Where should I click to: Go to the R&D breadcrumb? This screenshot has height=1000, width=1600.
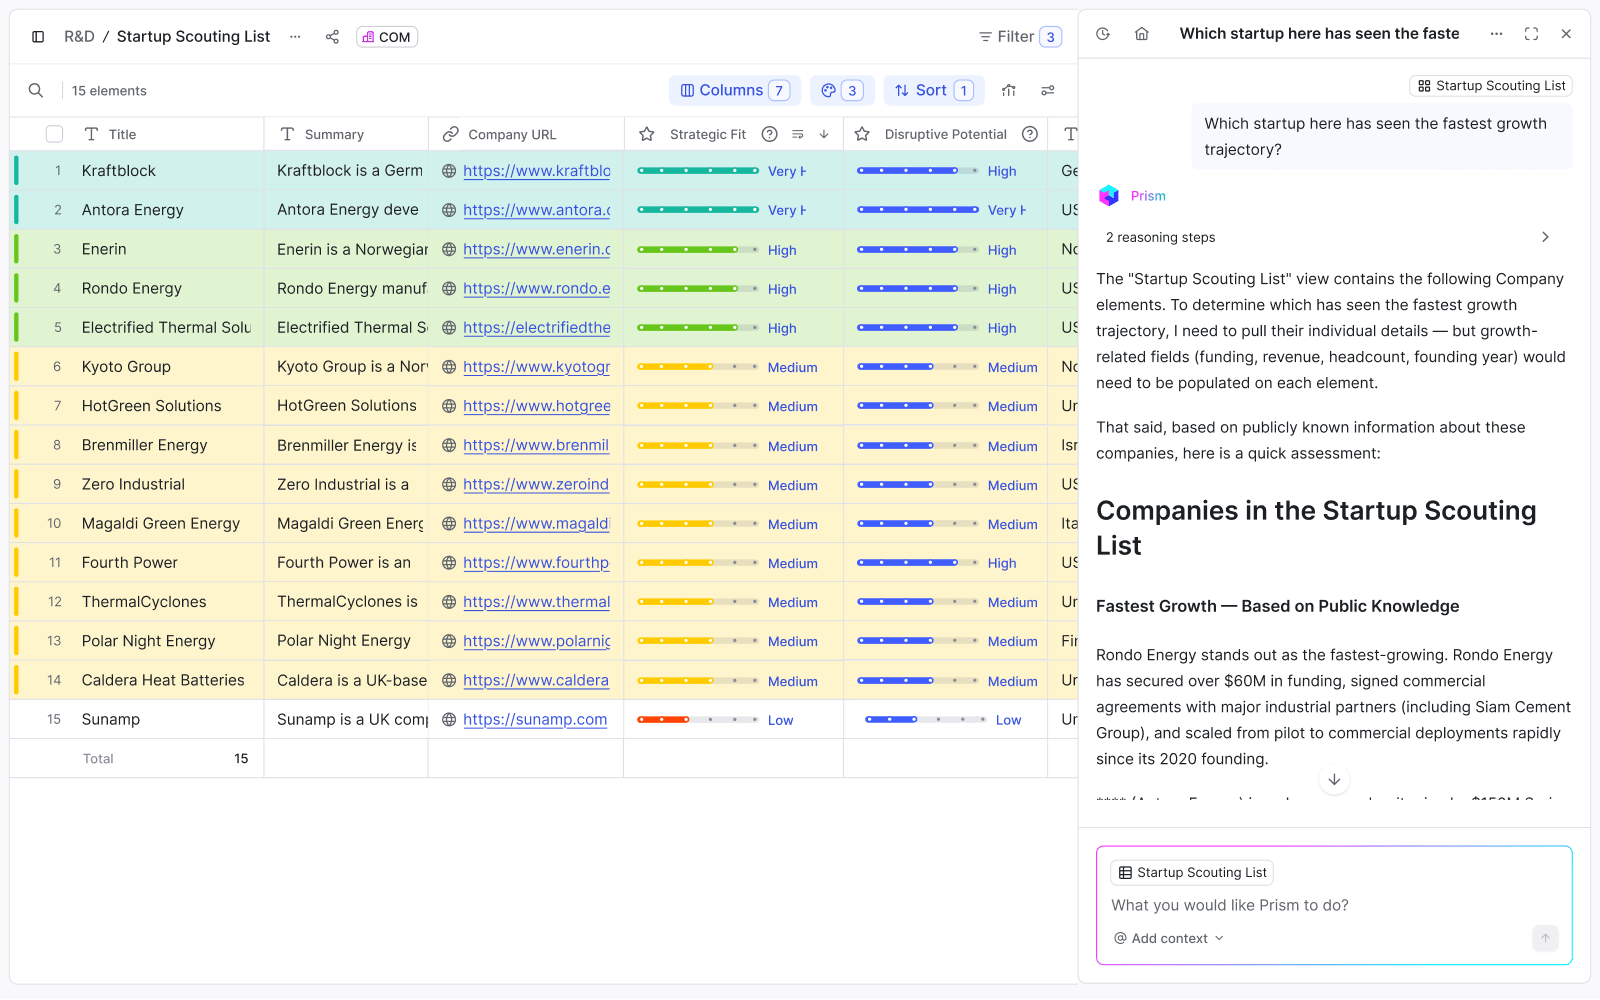coord(79,37)
